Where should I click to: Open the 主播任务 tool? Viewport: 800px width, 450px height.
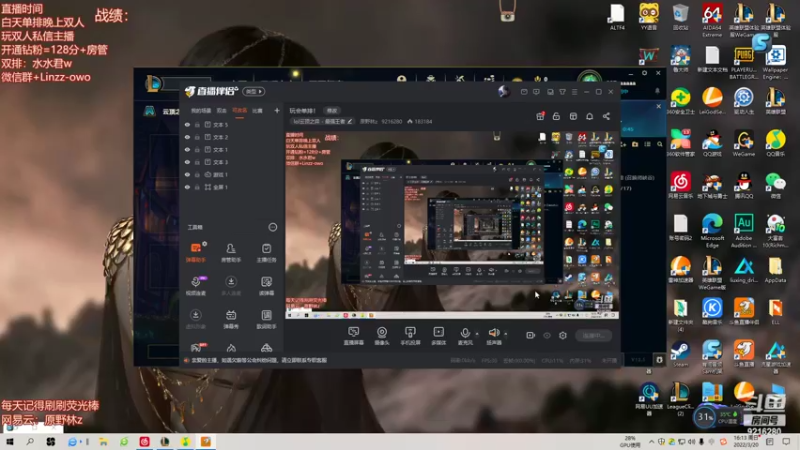coord(266,252)
